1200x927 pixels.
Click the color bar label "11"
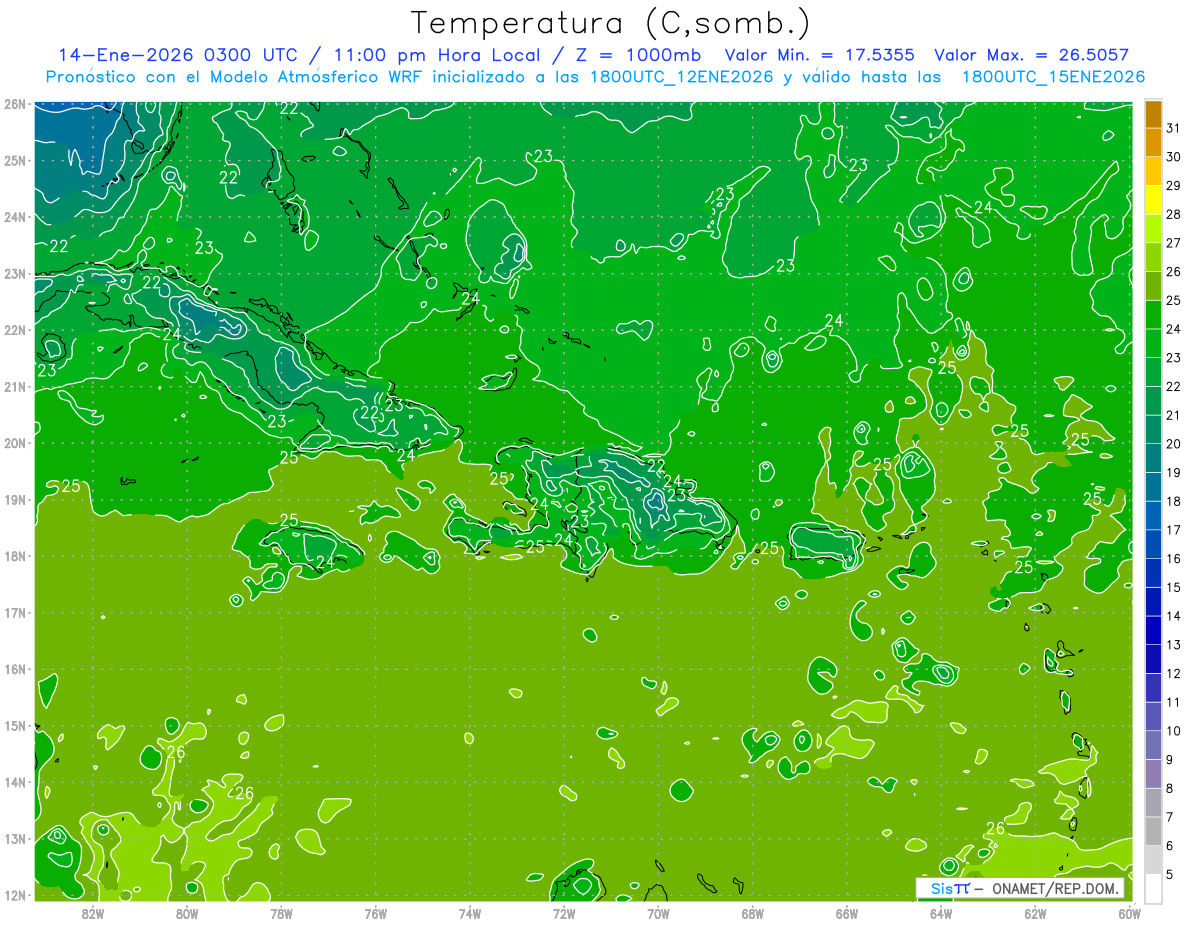coord(1173,702)
